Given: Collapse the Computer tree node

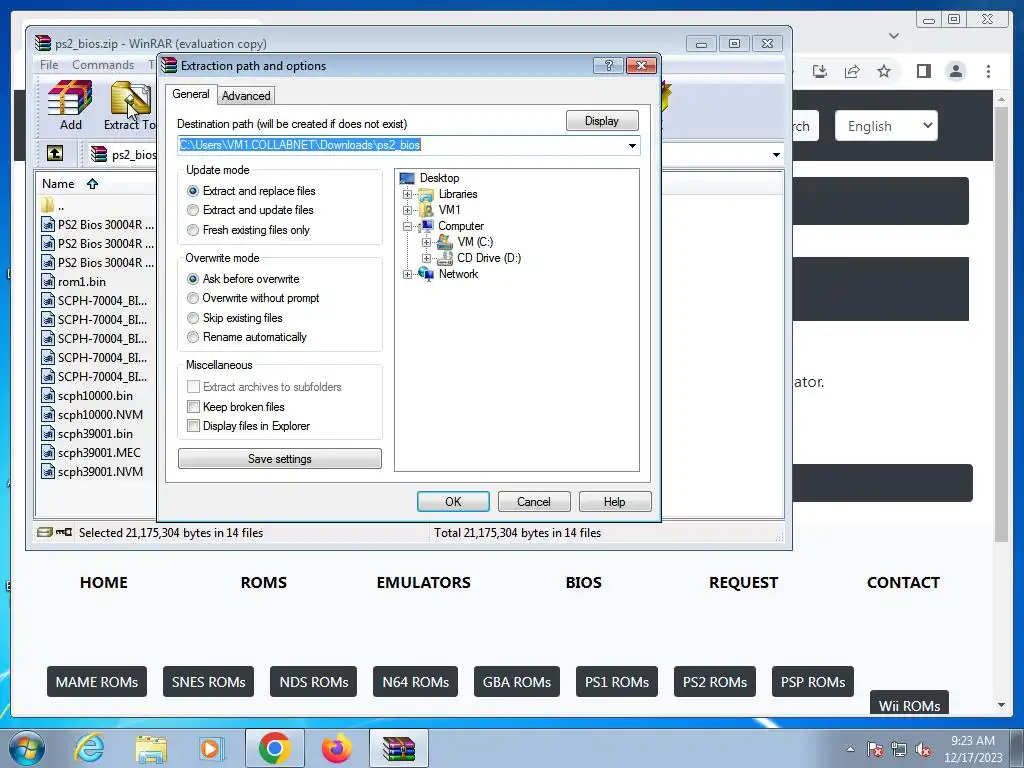Looking at the screenshot, I should [408, 226].
